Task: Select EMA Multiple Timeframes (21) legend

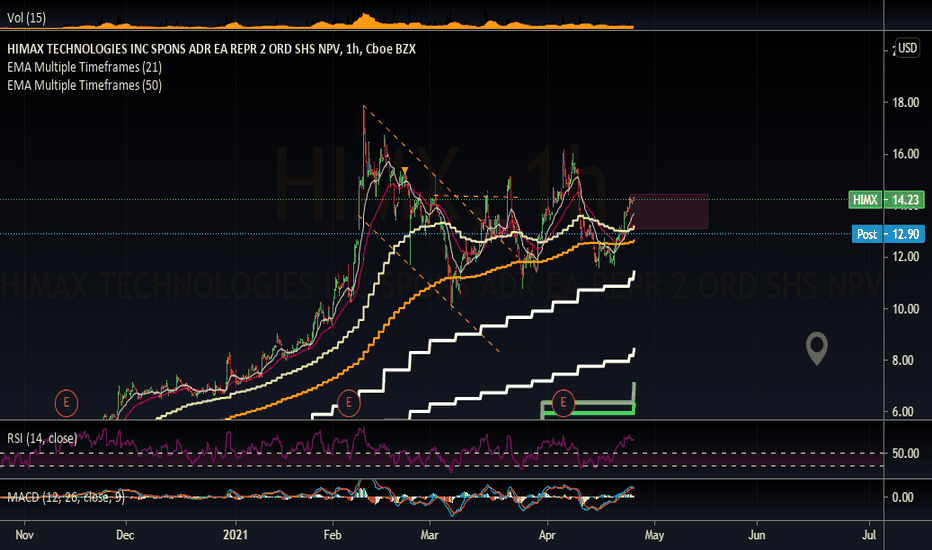Action: [84, 67]
